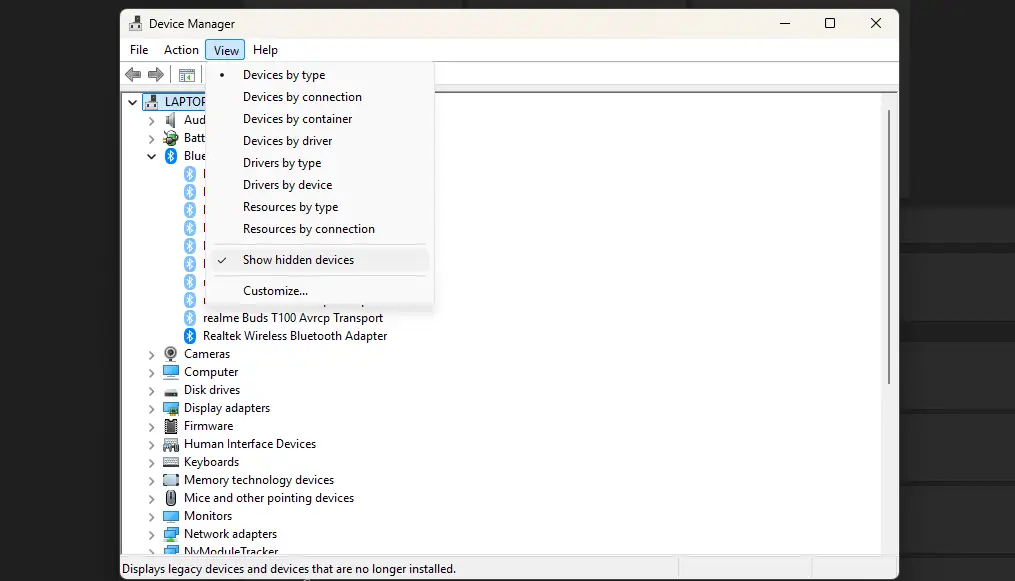The height and width of the screenshot is (581, 1015).
Task: Click the Keyboards category icon
Action: click(169, 462)
